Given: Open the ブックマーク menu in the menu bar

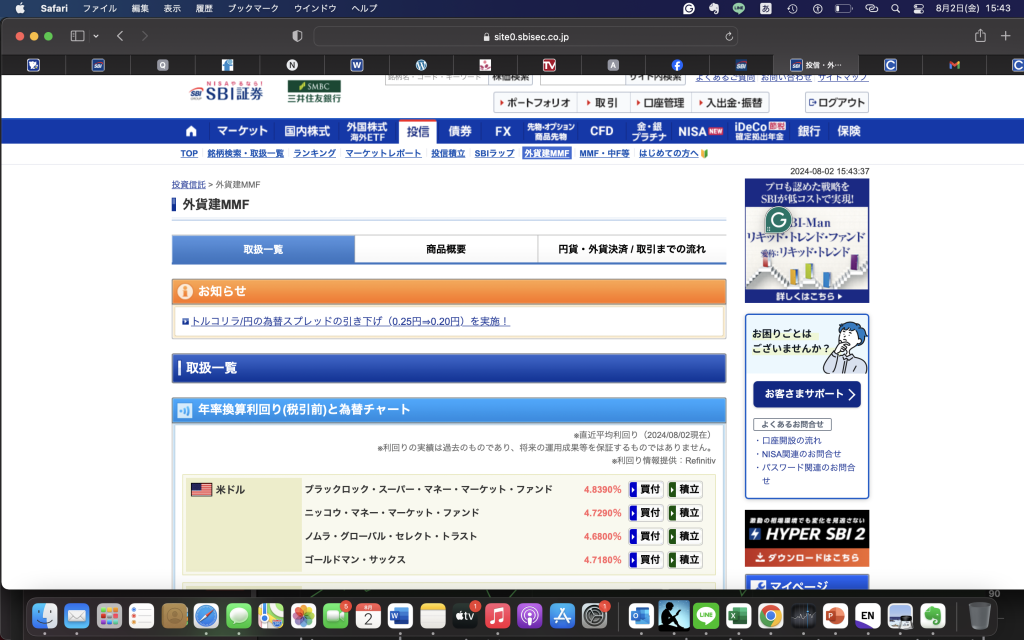Looking at the screenshot, I should point(249,8).
